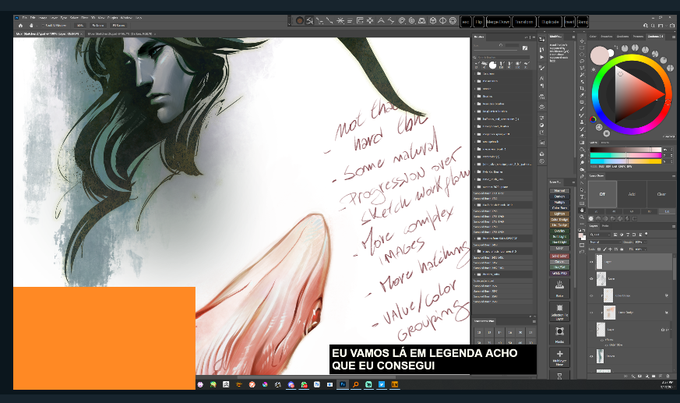The height and width of the screenshot is (403, 680).
Task: Click the Link layers icon
Action: [x=625, y=376]
